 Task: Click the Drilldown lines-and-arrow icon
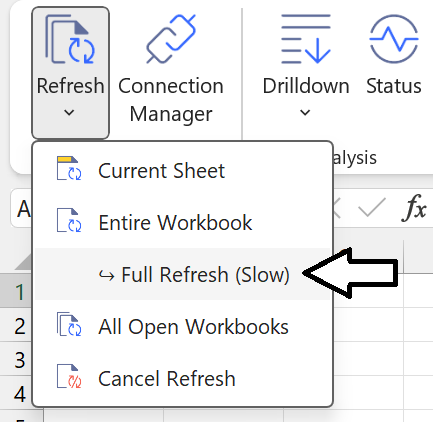coord(306,39)
